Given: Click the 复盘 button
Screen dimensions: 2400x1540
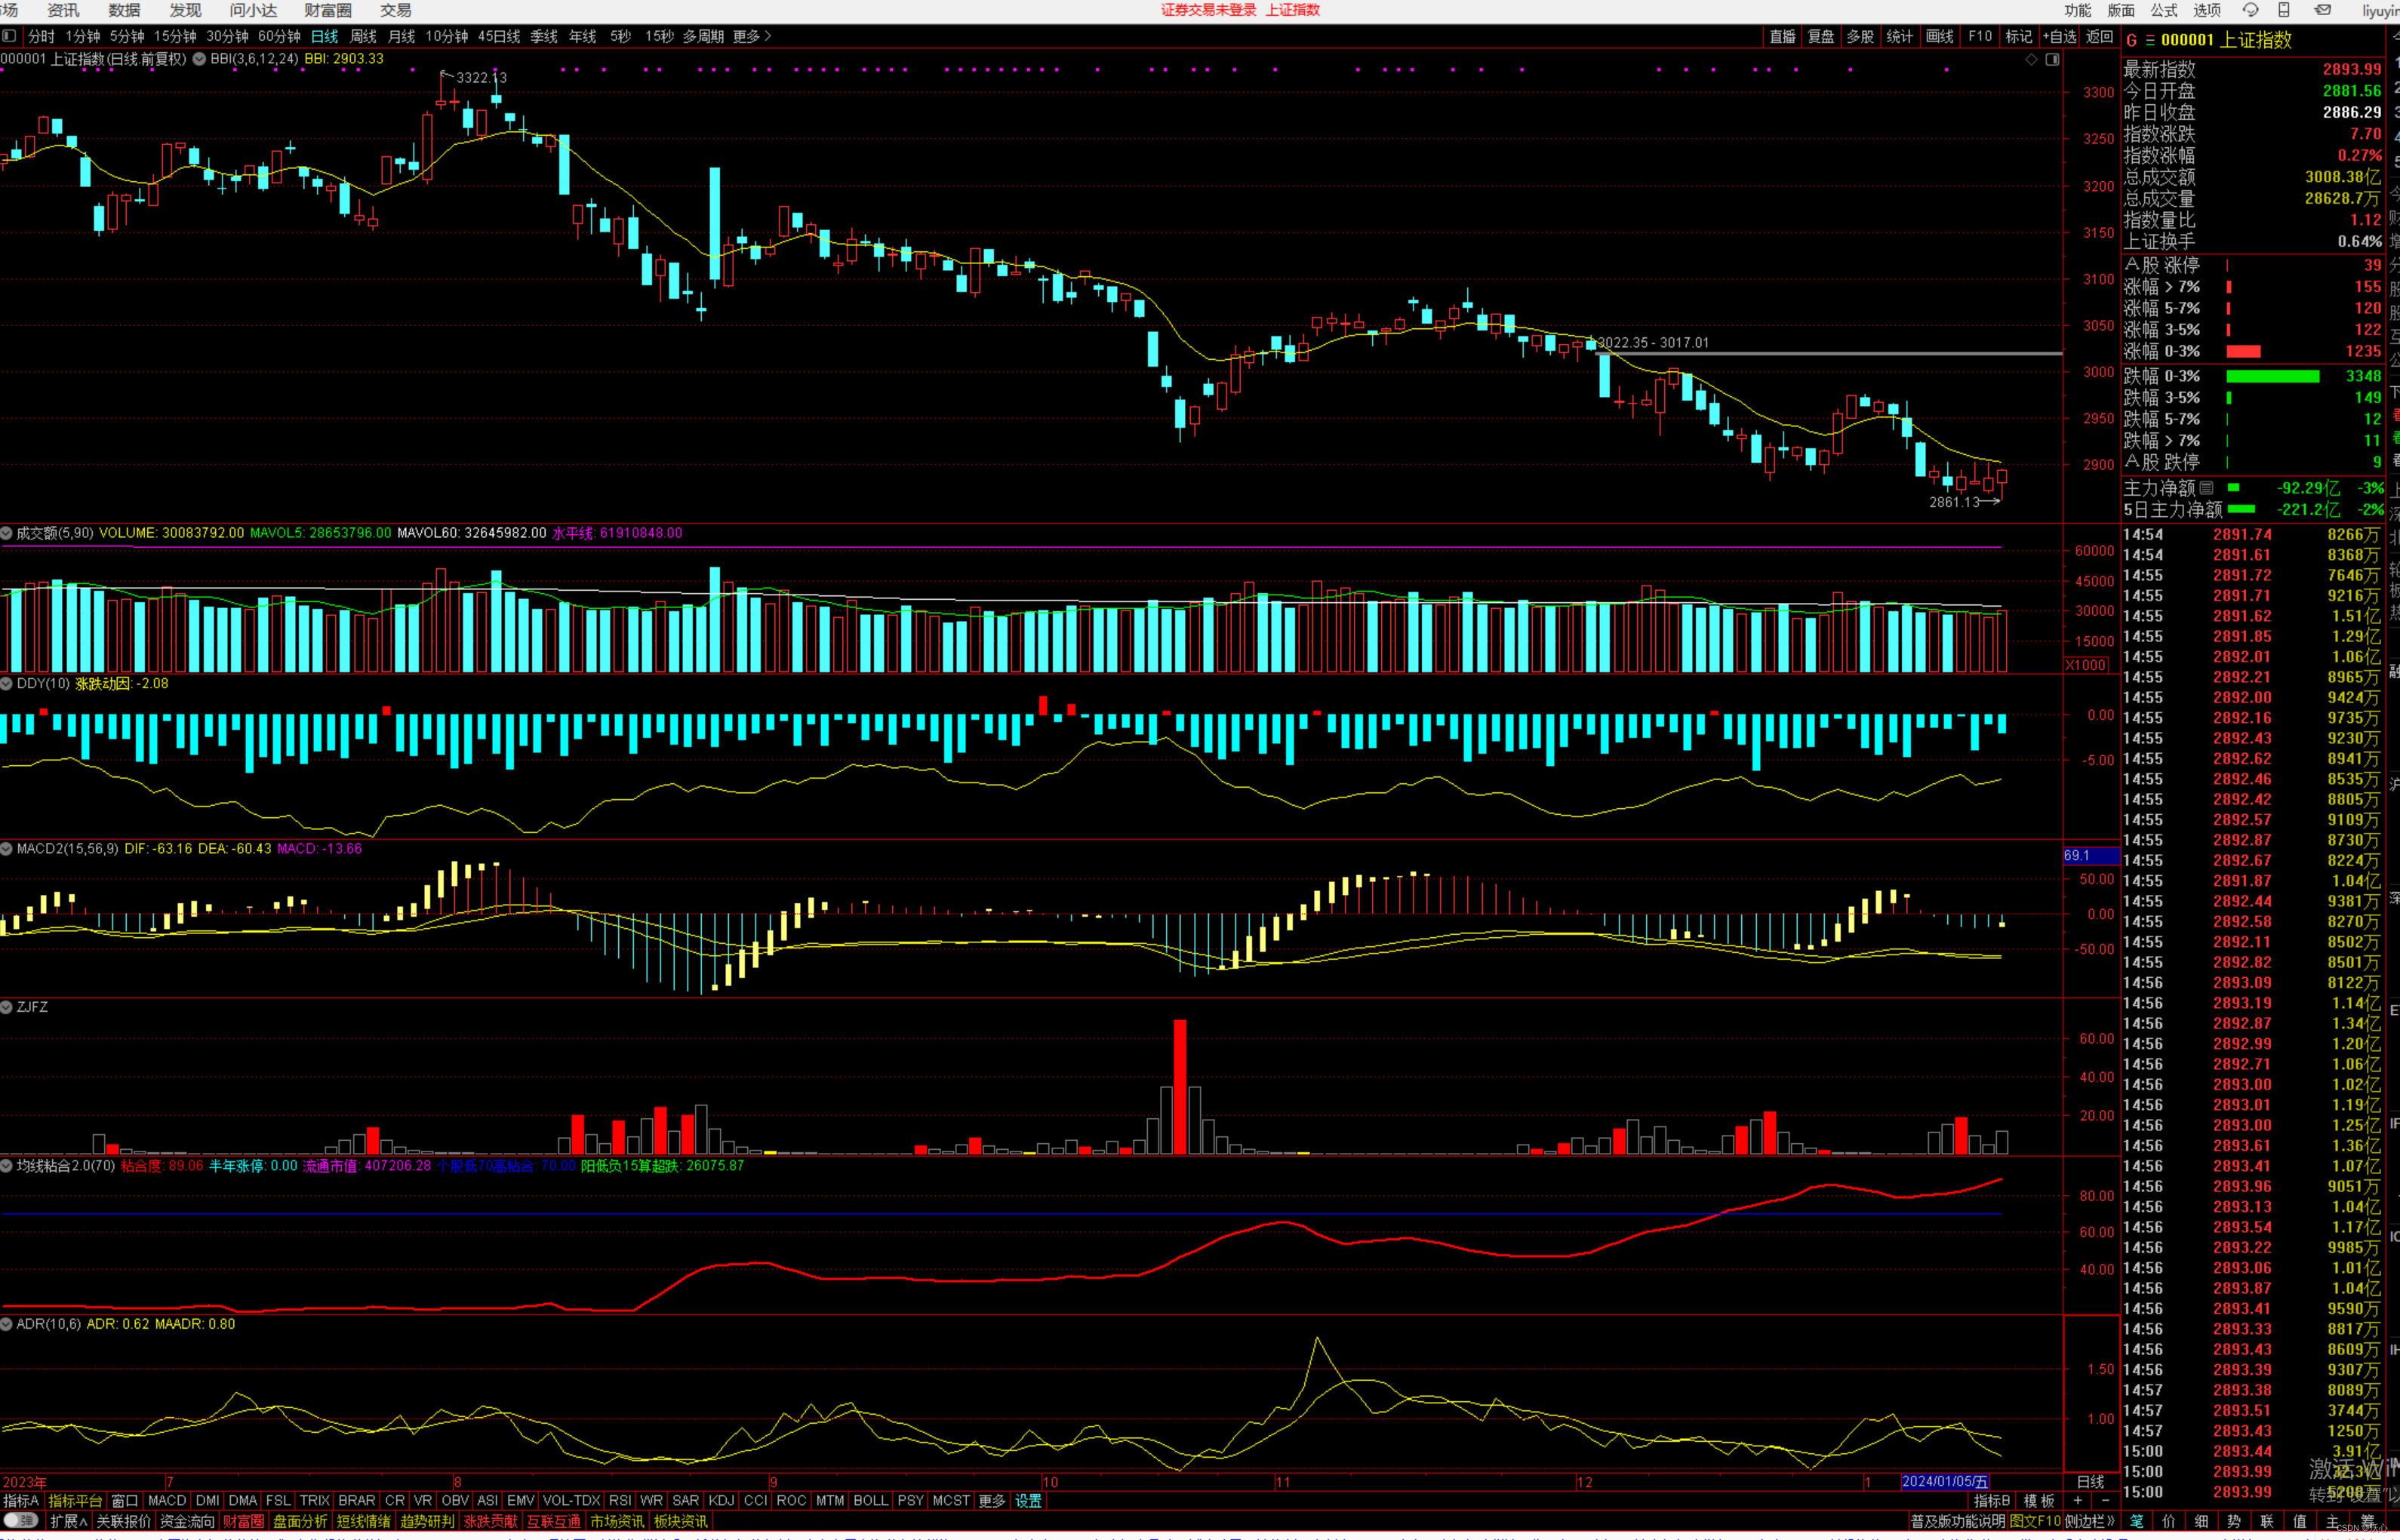Looking at the screenshot, I should (1821, 36).
